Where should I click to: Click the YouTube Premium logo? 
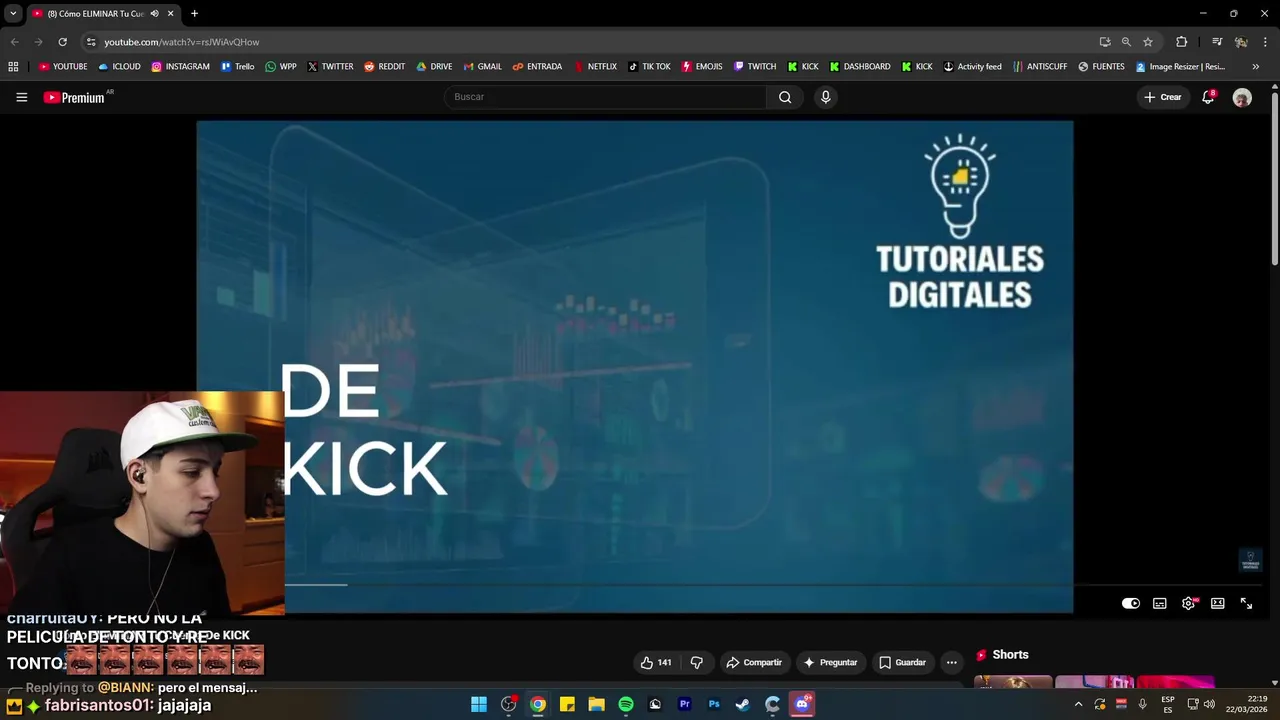point(74,97)
